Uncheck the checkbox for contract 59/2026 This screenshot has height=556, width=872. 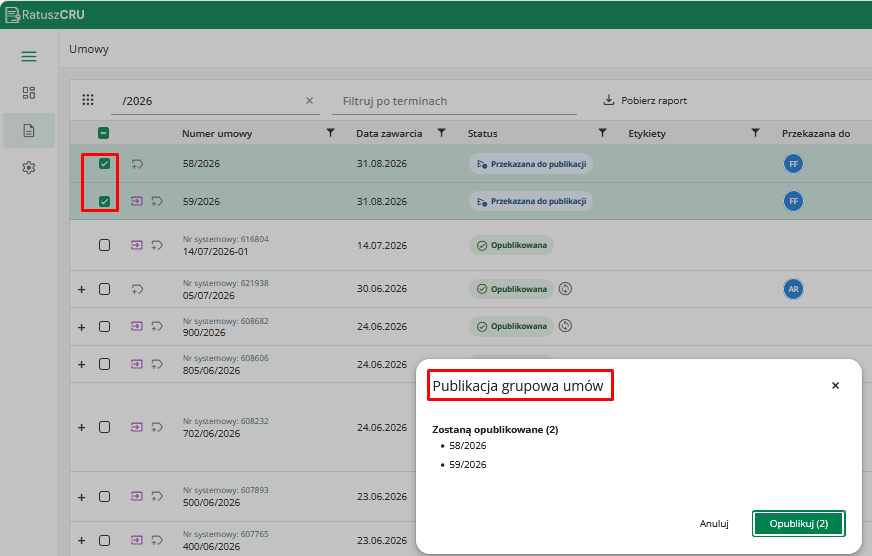click(105, 201)
